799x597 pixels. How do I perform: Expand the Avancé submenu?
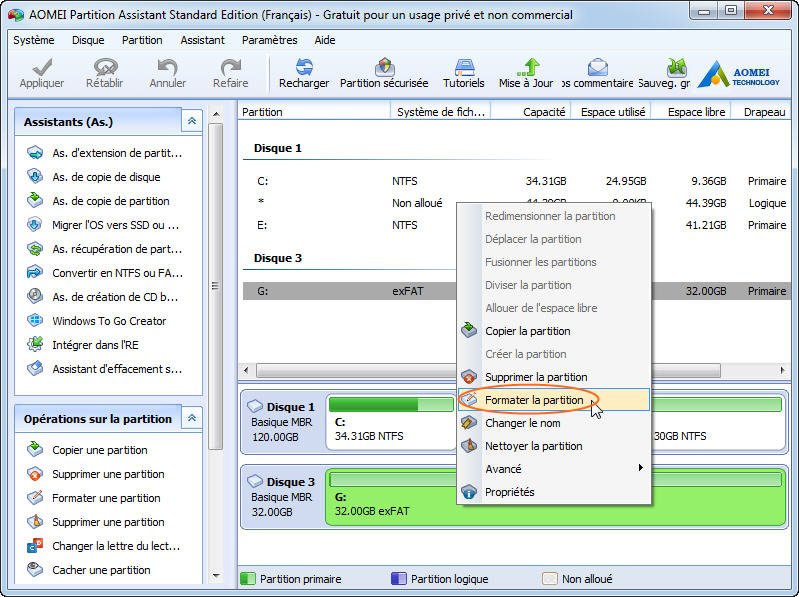point(553,469)
